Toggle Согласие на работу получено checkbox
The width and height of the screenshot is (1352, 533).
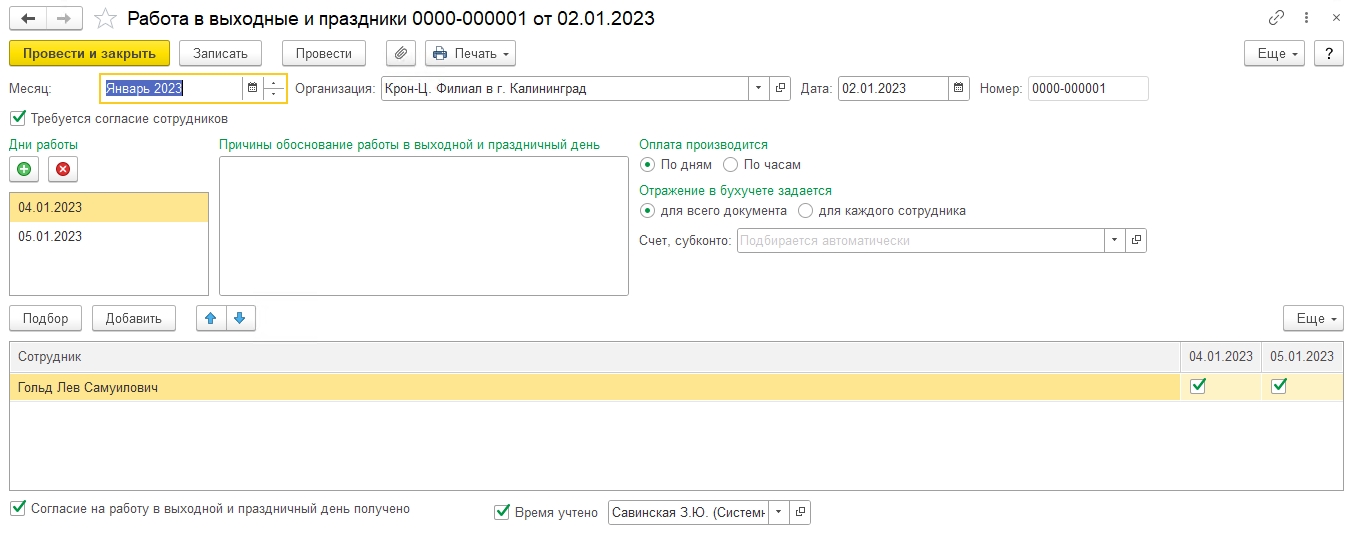click(17, 508)
